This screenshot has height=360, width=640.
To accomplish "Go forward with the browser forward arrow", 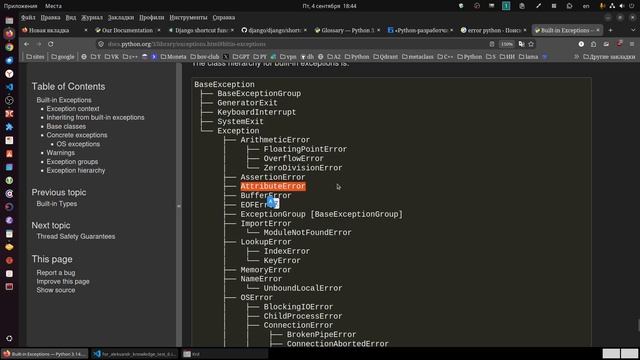I will (39, 44).
